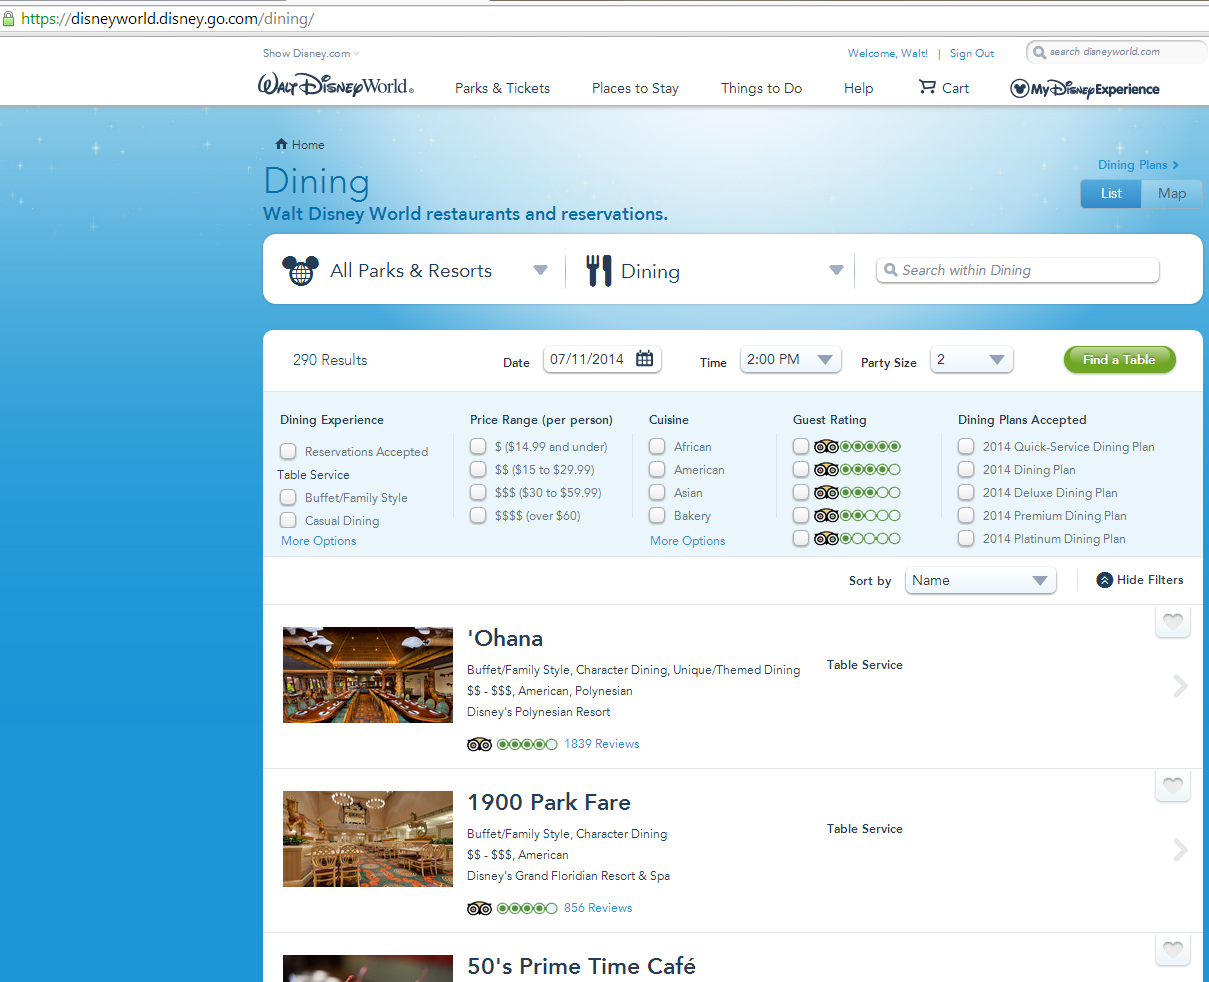Open the 1900 Park Fare title link
Image resolution: width=1209 pixels, height=982 pixels.
(x=549, y=802)
